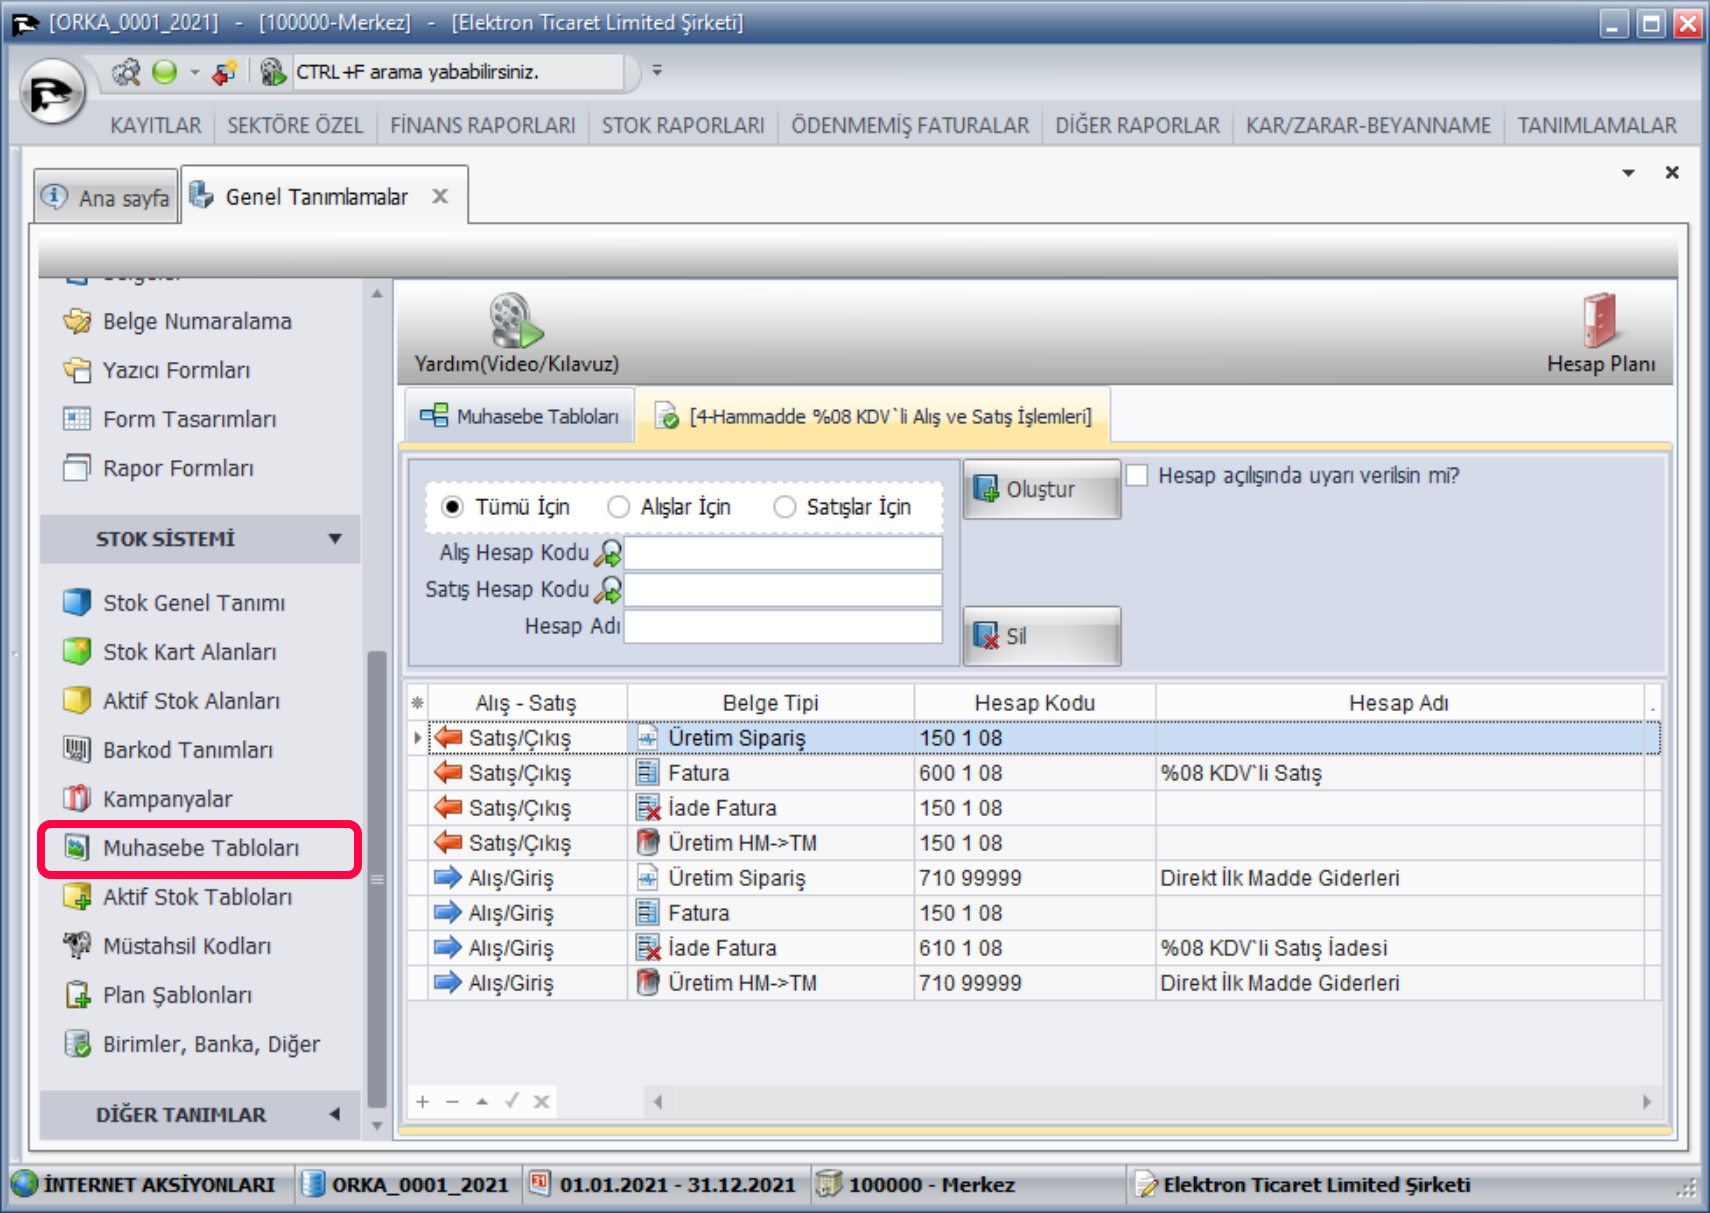Click grid horizontal scroll right arrow
The image size is (1710, 1213).
tap(1647, 1101)
